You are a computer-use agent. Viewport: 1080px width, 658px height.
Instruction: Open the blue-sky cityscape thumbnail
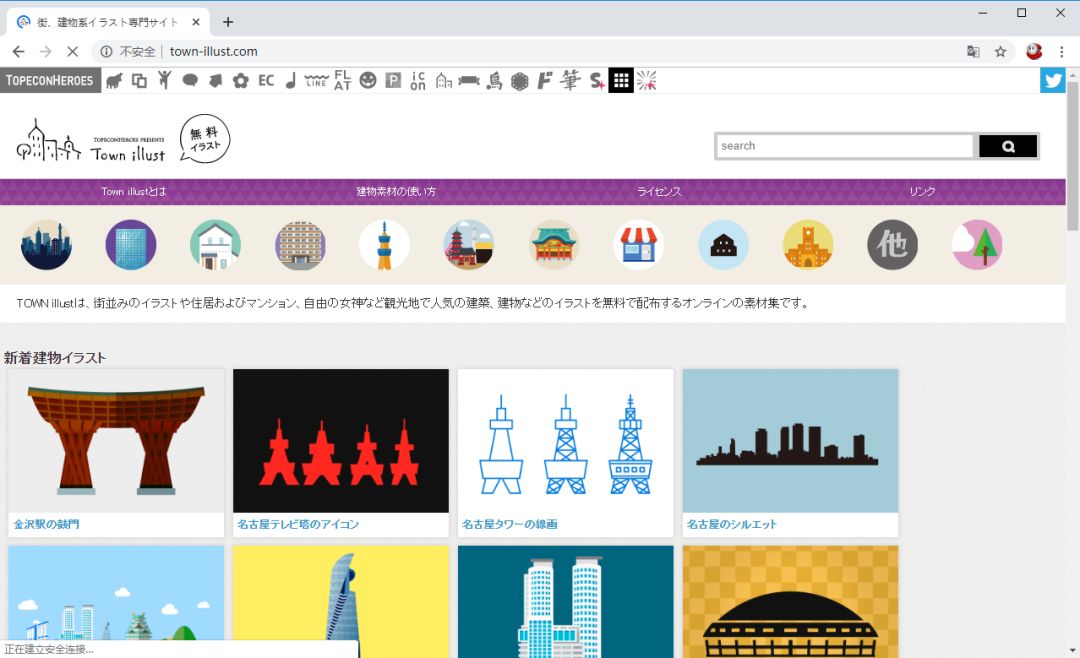(x=116, y=593)
